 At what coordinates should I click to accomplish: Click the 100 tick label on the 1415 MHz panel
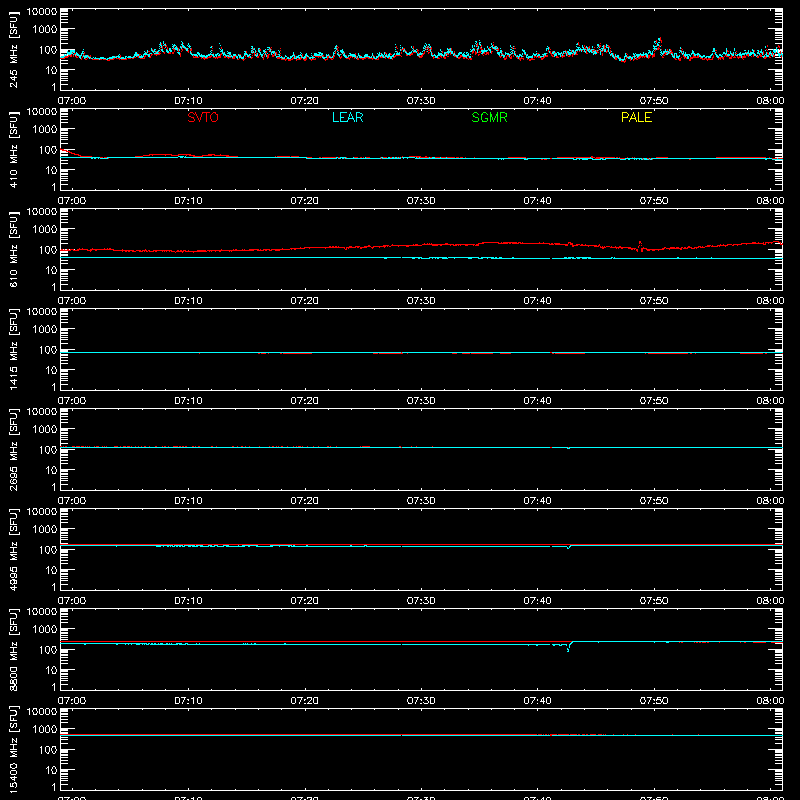[x=48, y=350]
